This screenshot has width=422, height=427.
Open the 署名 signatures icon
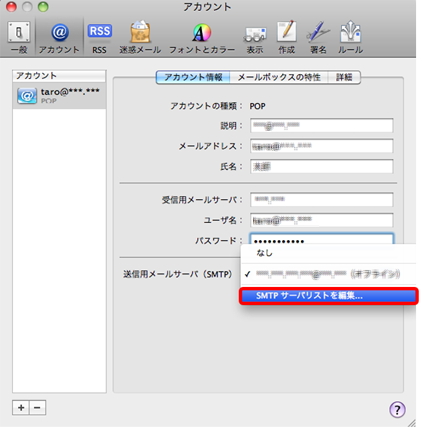(318, 38)
